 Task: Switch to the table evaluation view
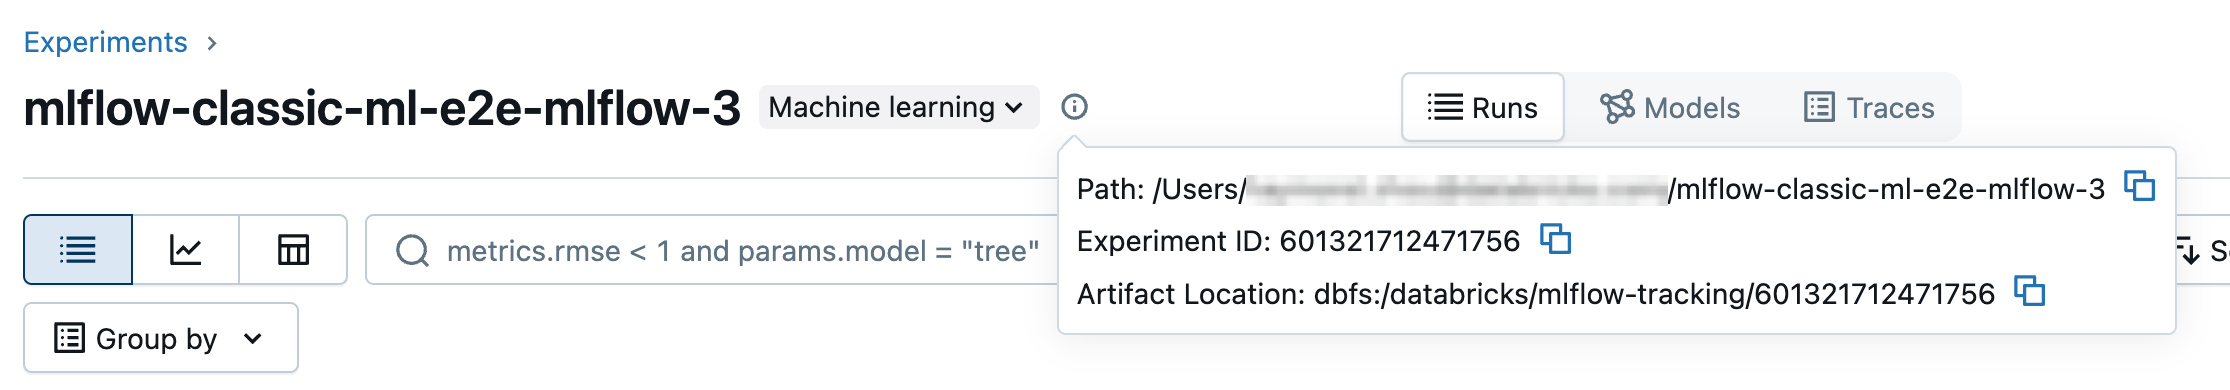(293, 249)
